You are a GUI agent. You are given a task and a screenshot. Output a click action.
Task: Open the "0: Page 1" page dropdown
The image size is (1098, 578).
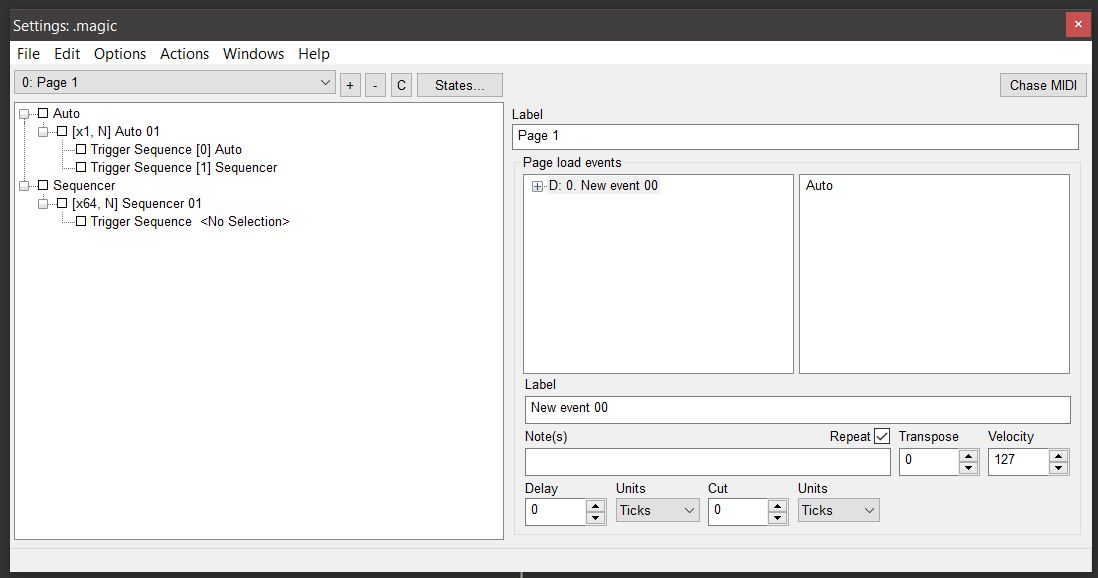325,82
